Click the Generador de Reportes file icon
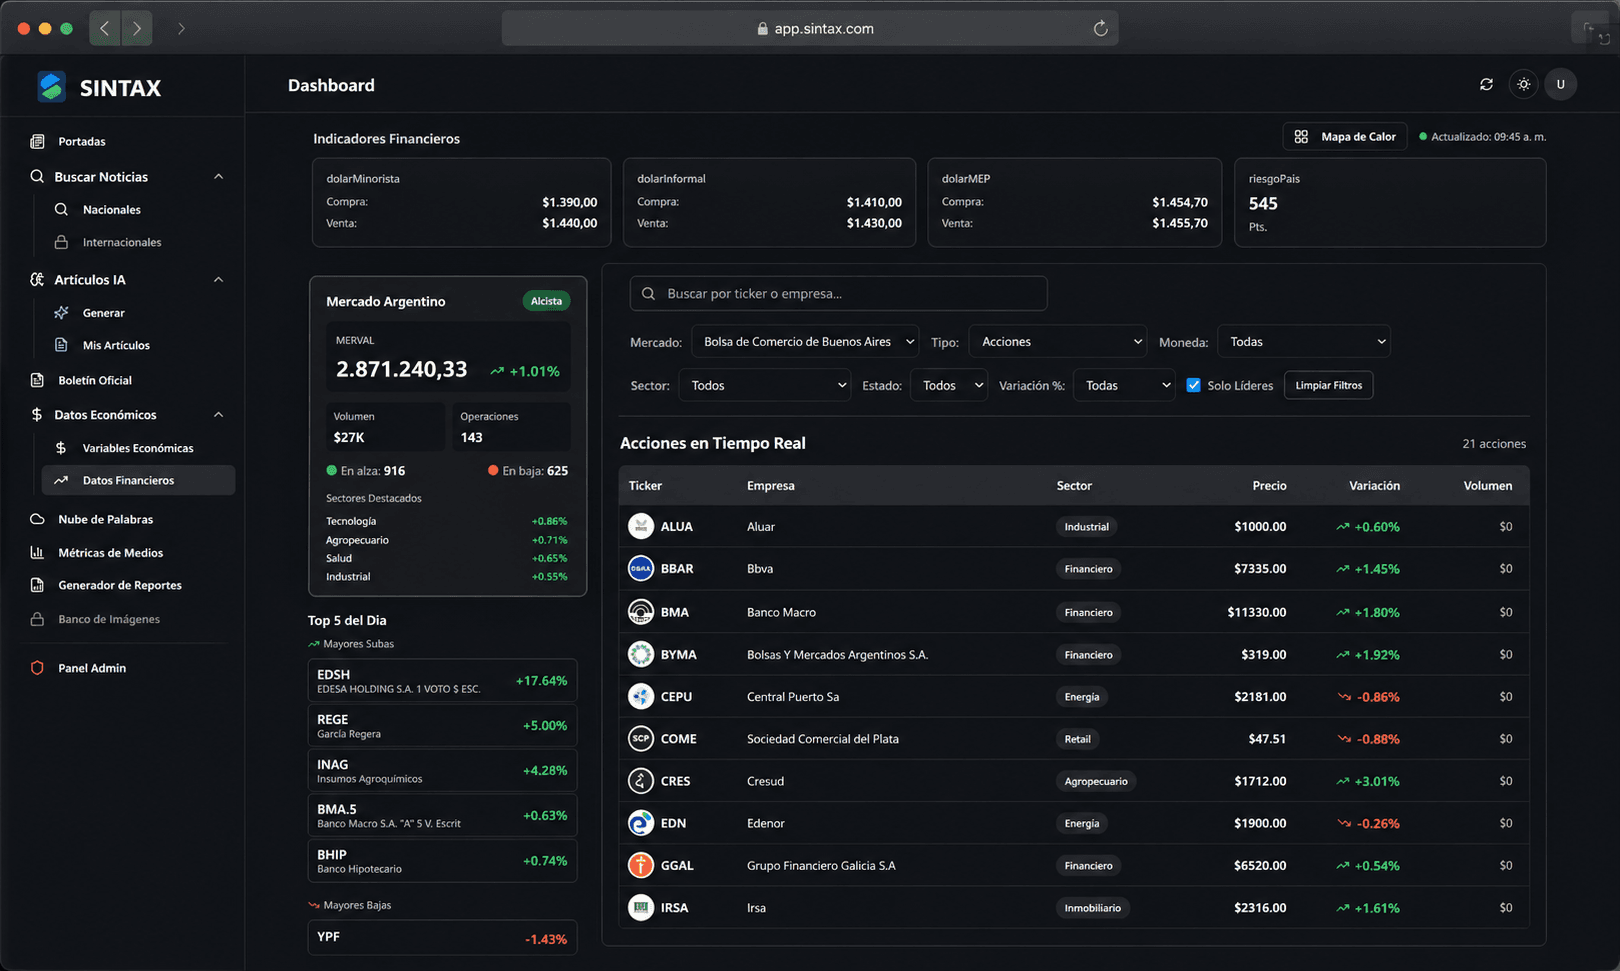The height and width of the screenshot is (971, 1620). pos(37,585)
